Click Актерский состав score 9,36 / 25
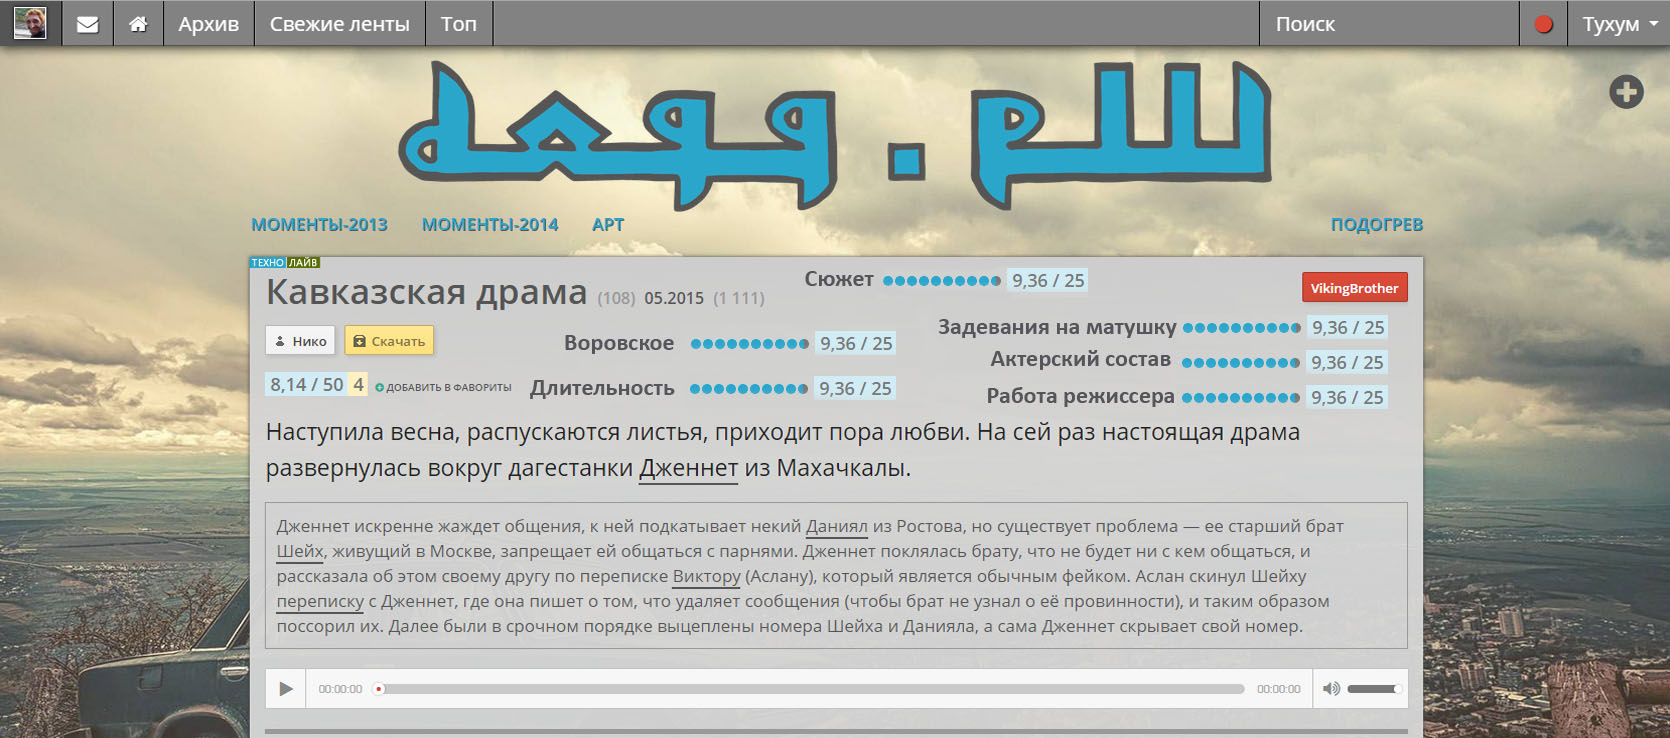The height and width of the screenshot is (738, 1670). 1347,363
